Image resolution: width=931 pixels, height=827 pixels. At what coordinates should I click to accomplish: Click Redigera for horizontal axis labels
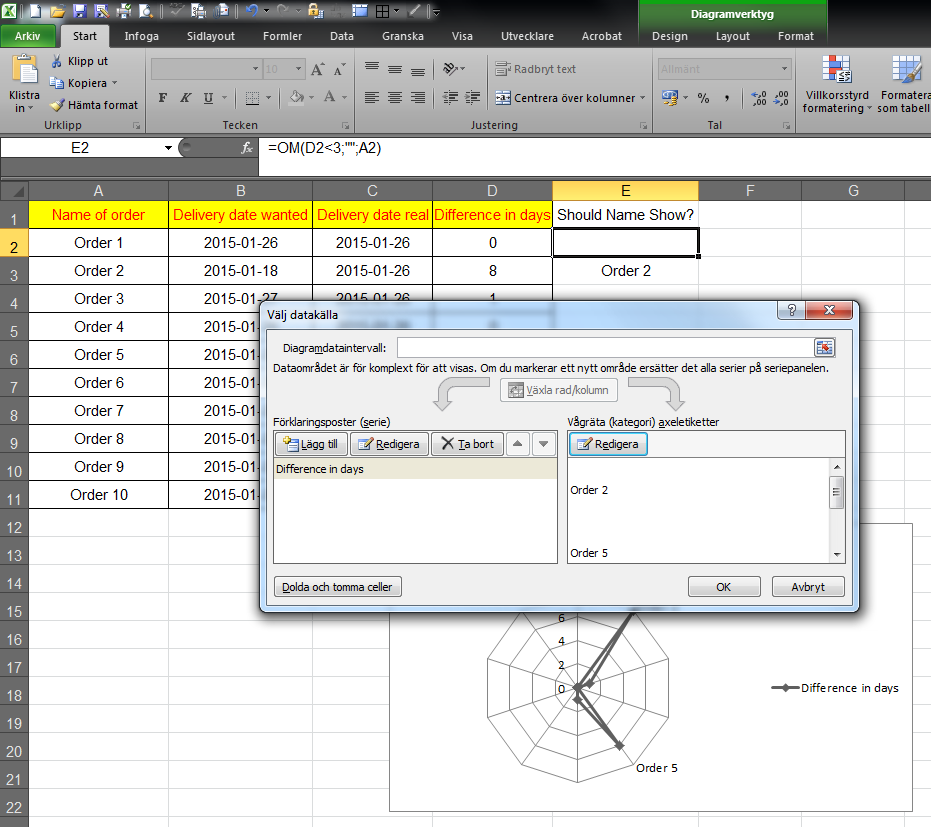[609, 444]
